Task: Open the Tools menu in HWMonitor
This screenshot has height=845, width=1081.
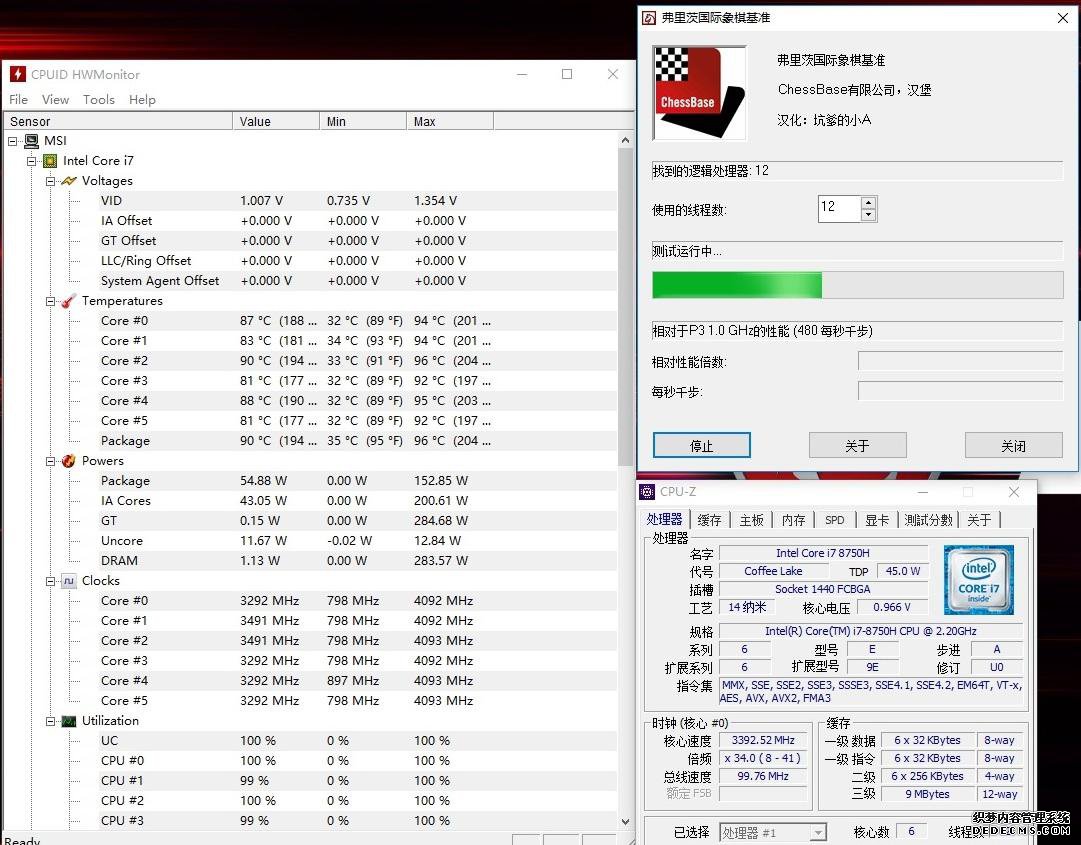Action: (x=99, y=99)
